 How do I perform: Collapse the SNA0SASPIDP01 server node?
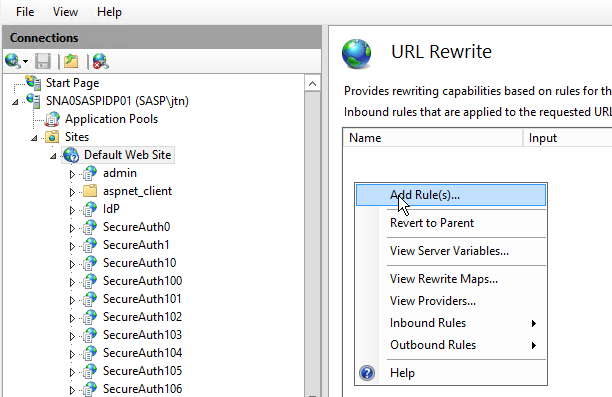(15, 102)
